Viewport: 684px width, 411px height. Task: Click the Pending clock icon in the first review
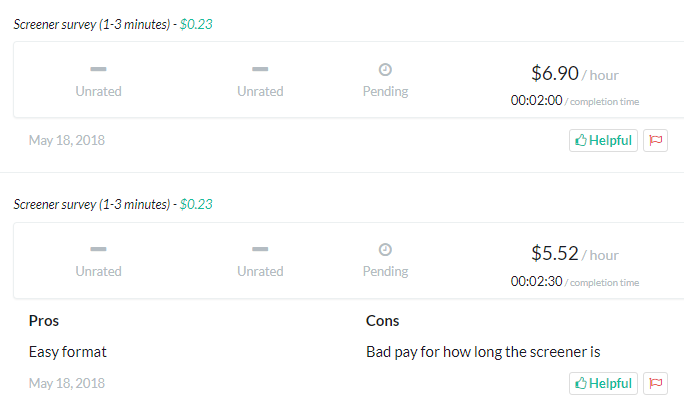click(x=385, y=69)
